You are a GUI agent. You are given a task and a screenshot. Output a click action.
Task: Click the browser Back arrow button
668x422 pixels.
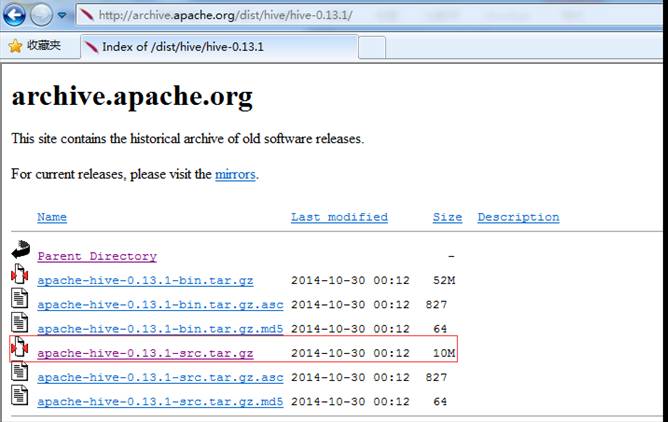(x=14, y=15)
